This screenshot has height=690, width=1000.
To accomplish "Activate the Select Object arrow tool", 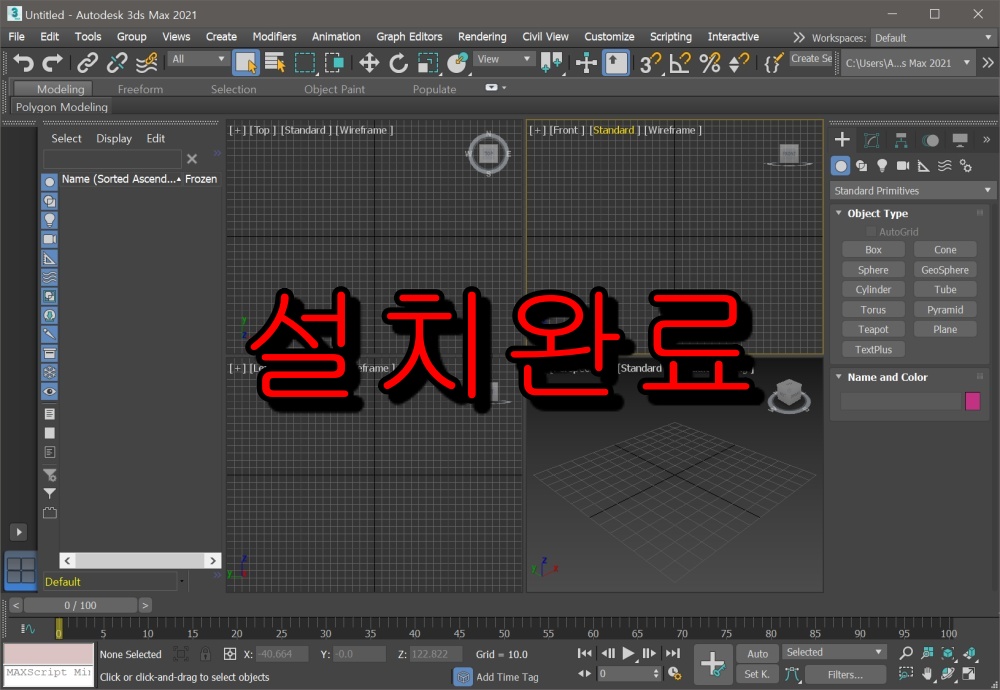I will coord(243,62).
